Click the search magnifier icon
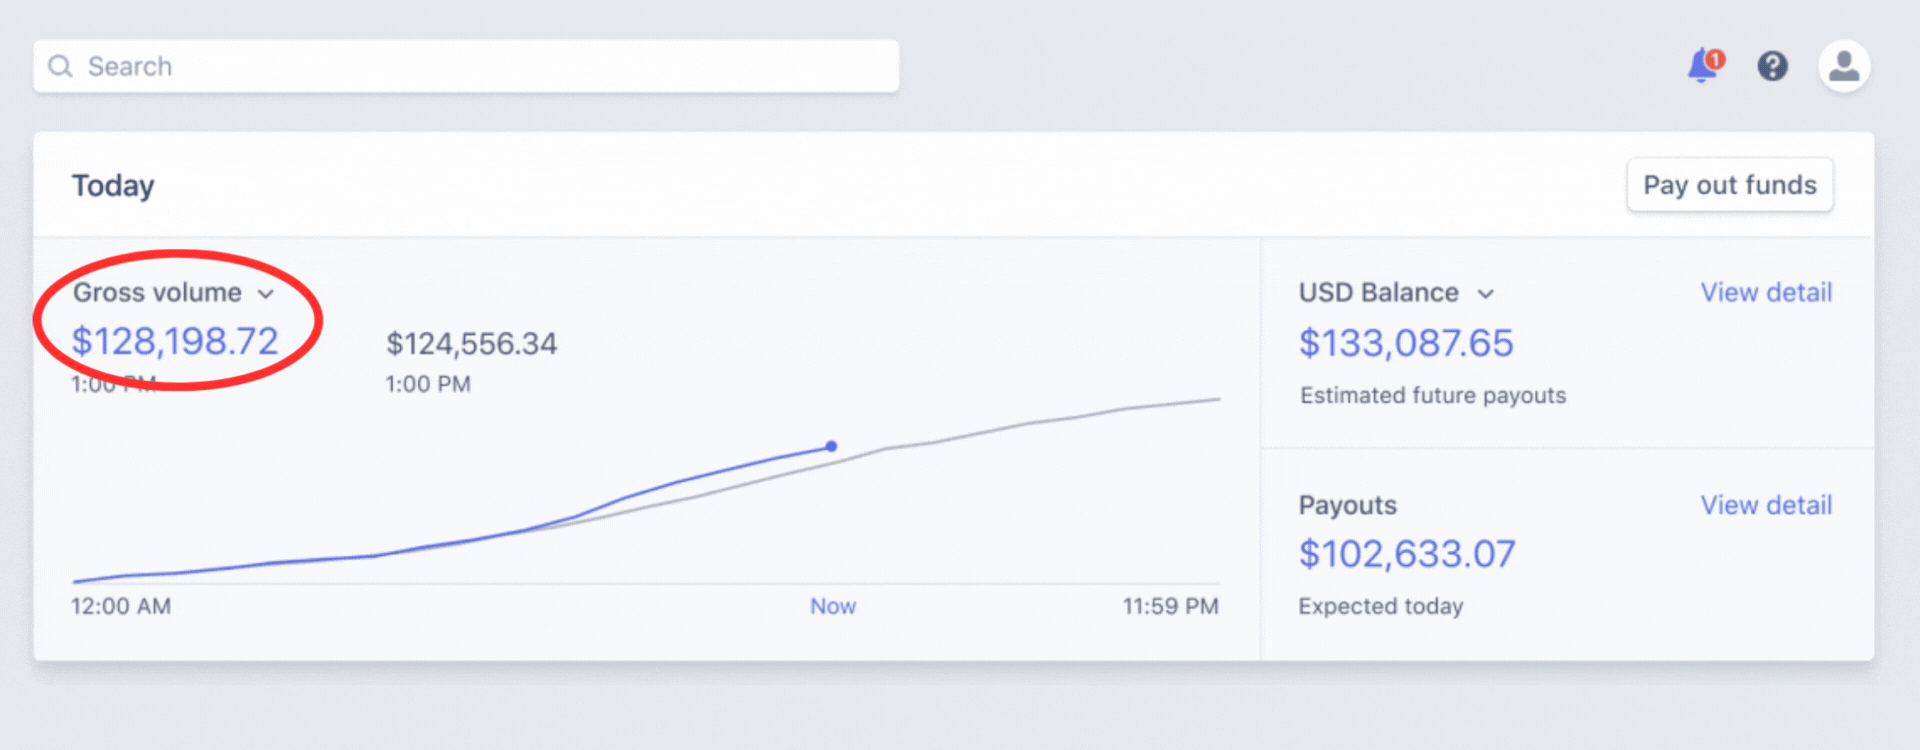Viewport: 1920px width, 750px height. (x=61, y=66)
